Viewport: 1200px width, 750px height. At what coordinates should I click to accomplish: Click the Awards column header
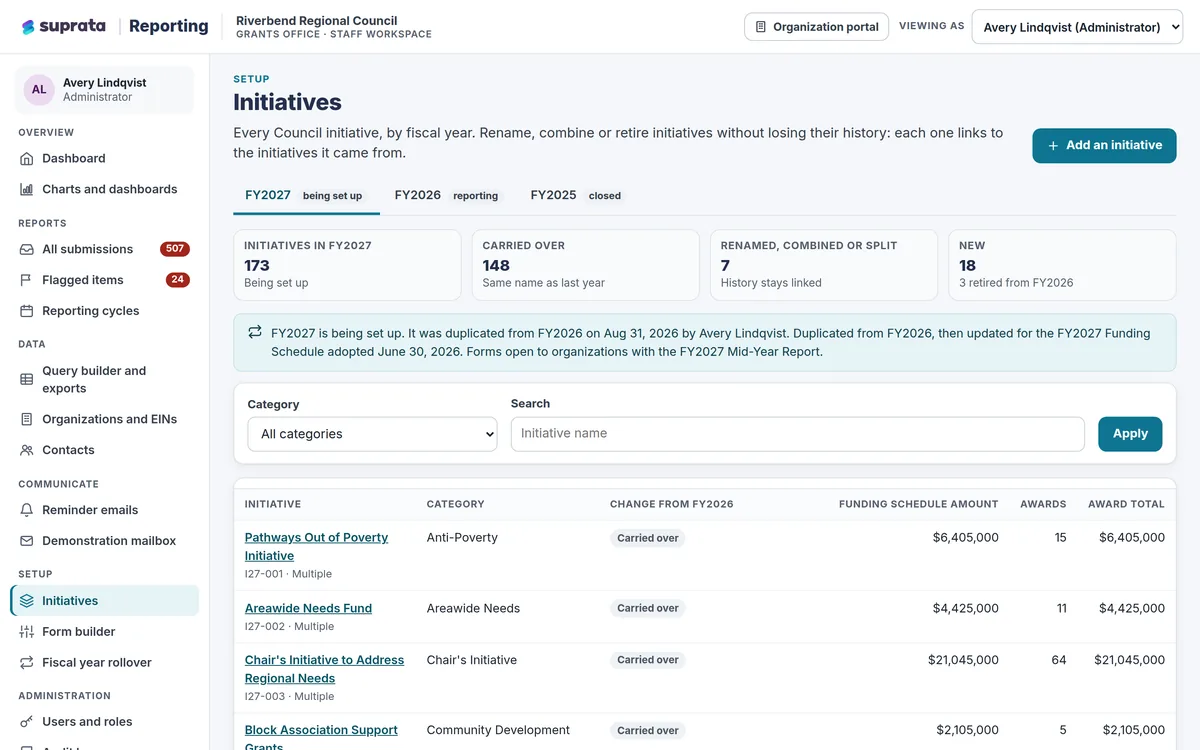tap(1043, 504)
